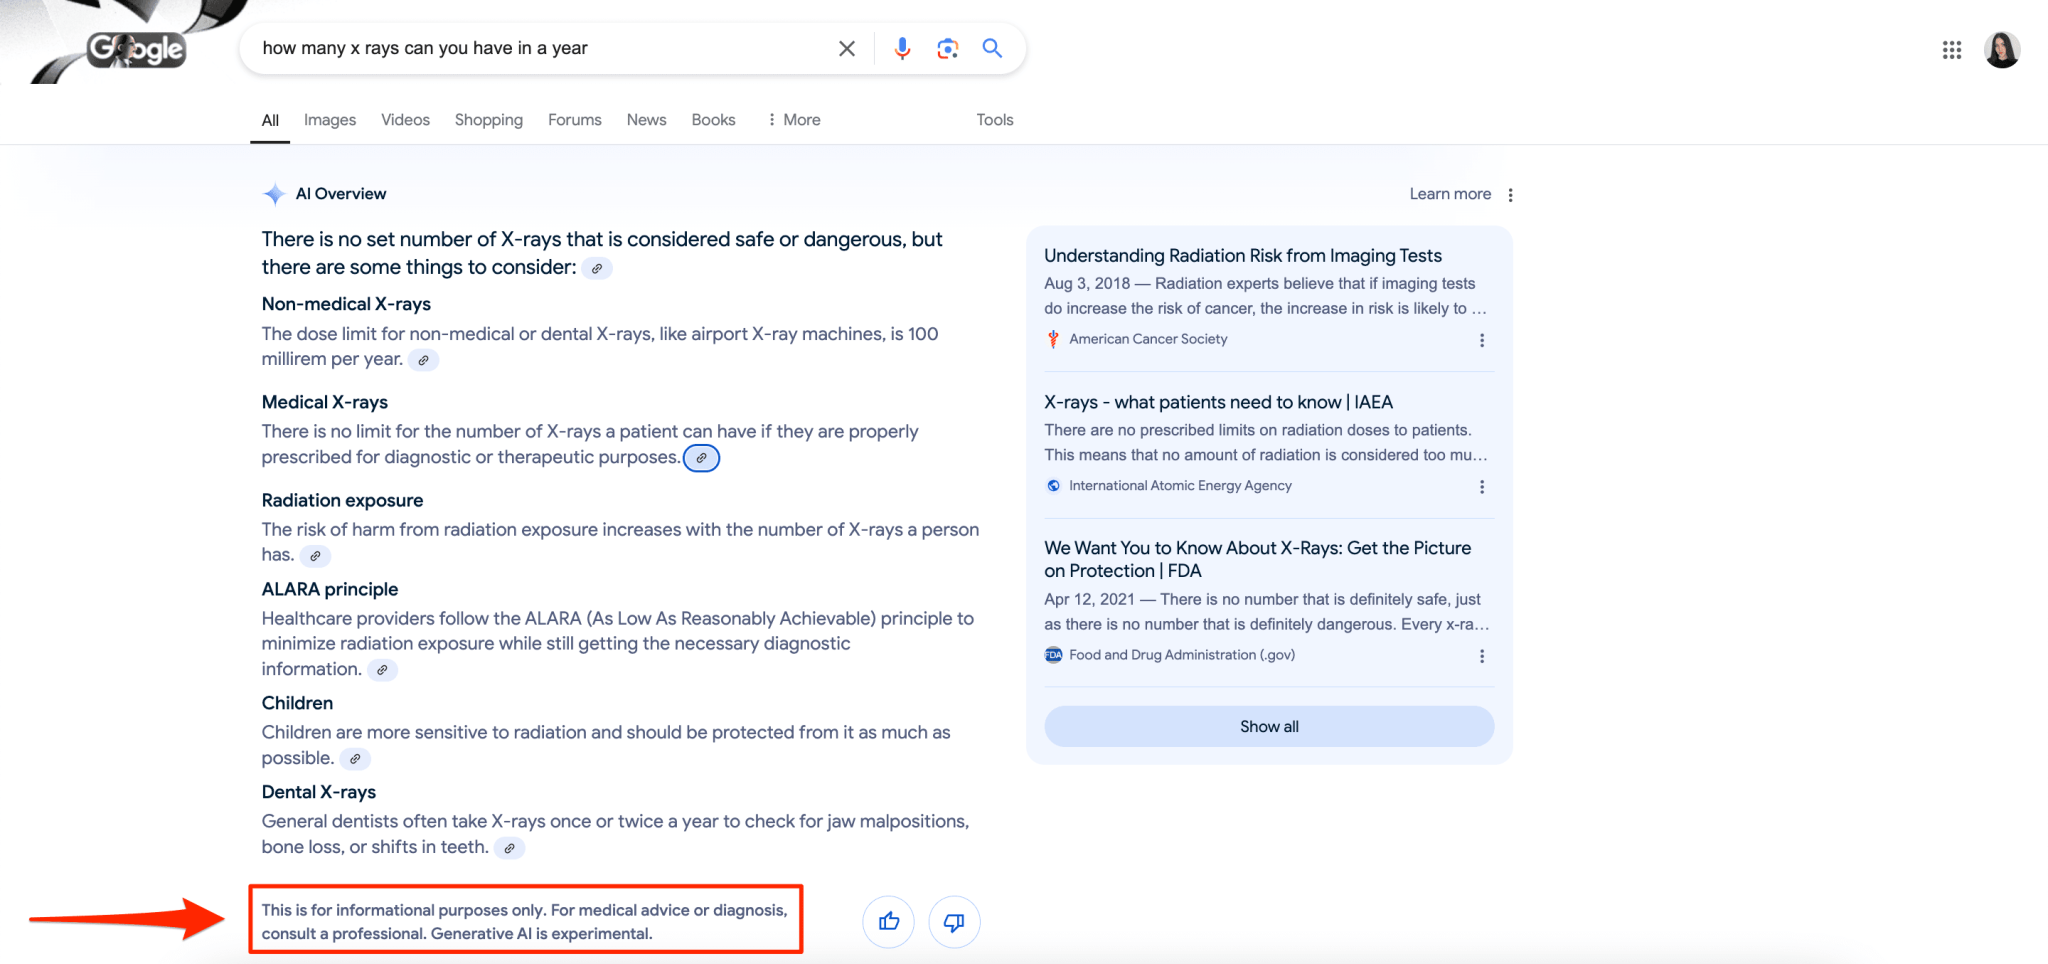2048x964 pixels.
Task: Open the Learn more link
Action: 1450,194
